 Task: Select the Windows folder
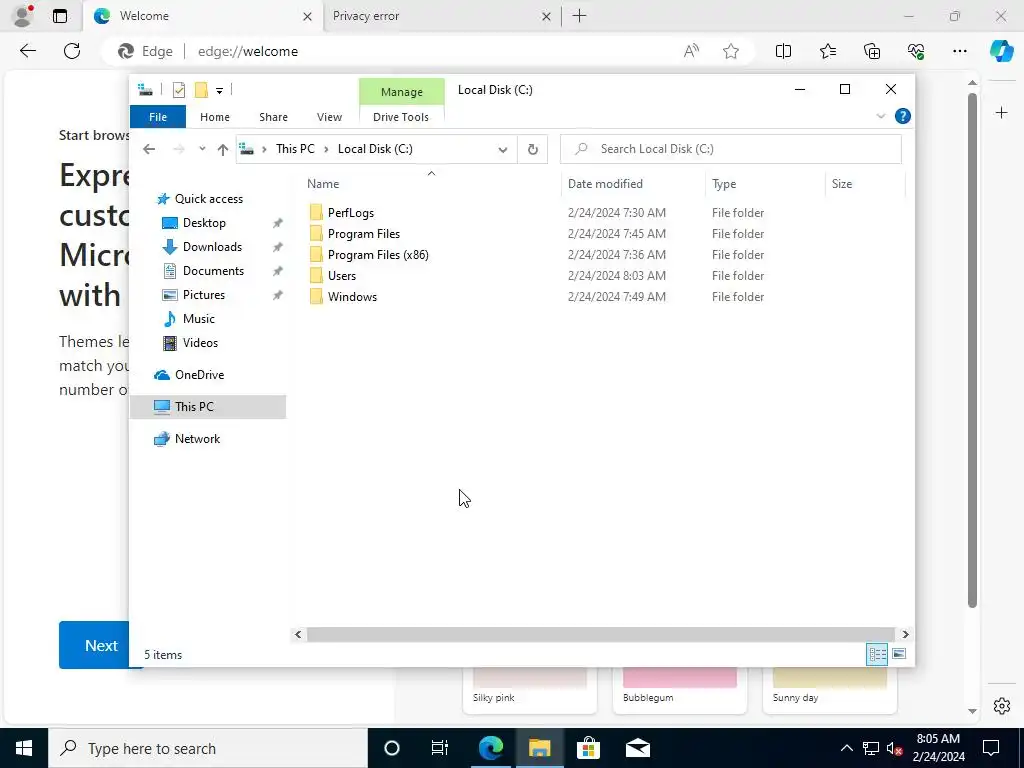[x=352, y=296]
